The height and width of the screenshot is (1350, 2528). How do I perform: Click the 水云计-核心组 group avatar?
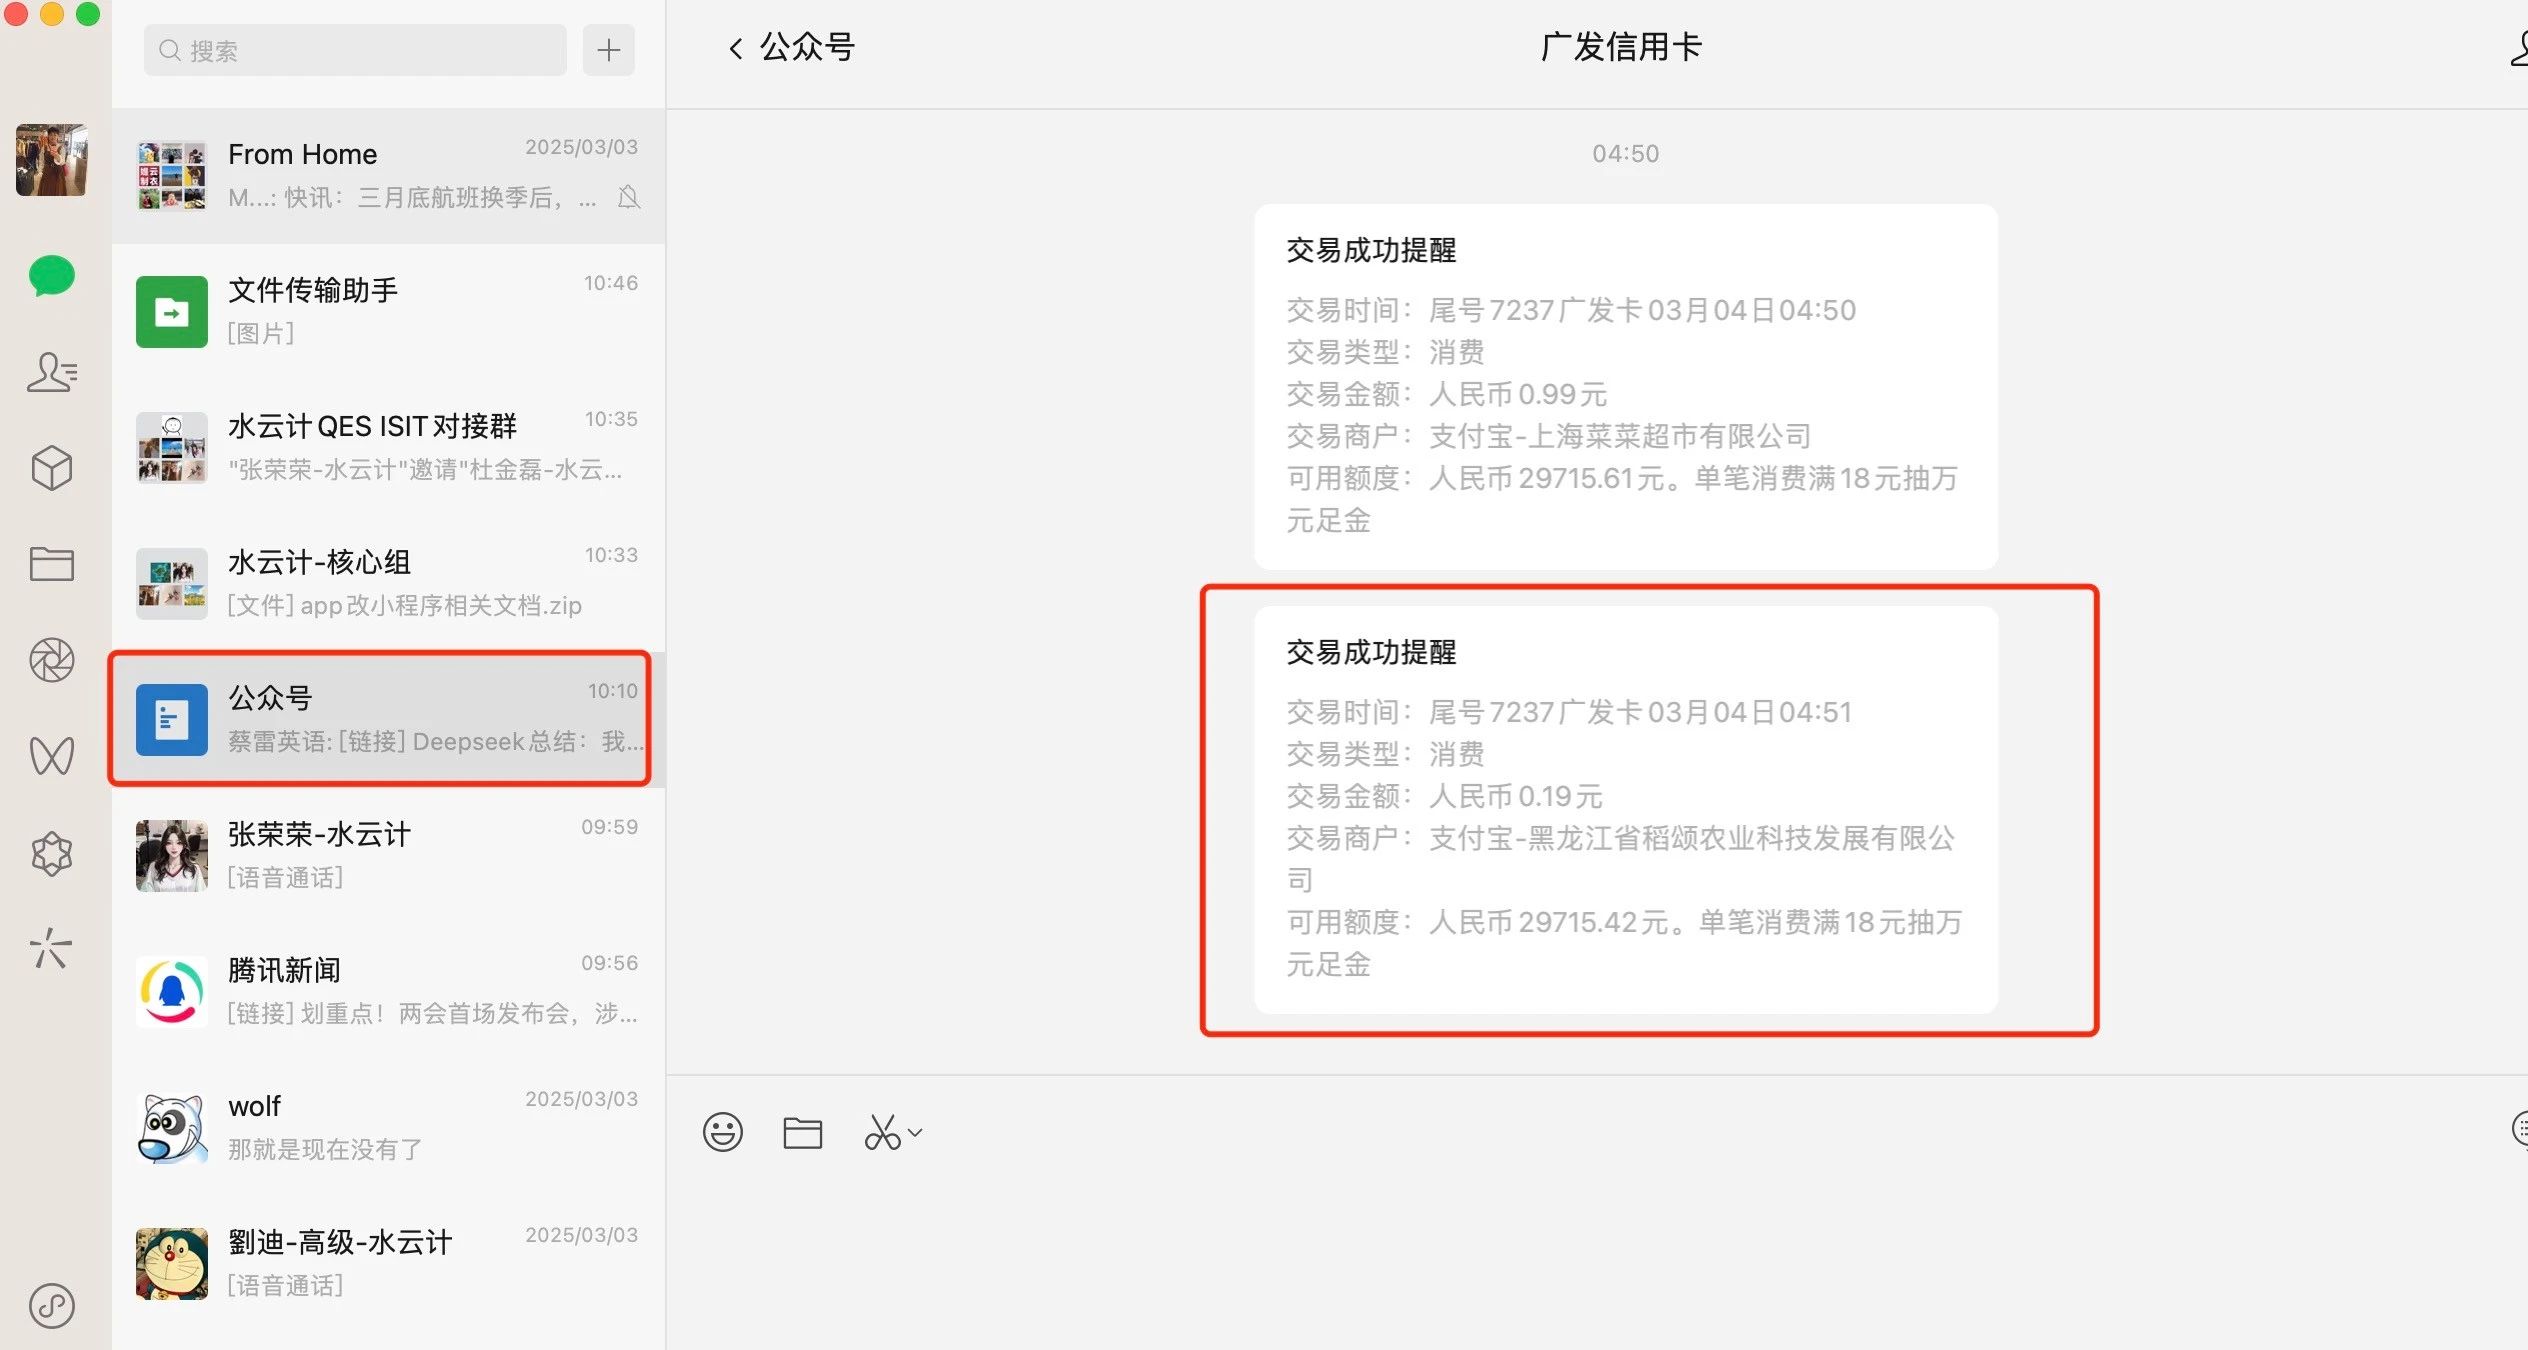(172, 584)
